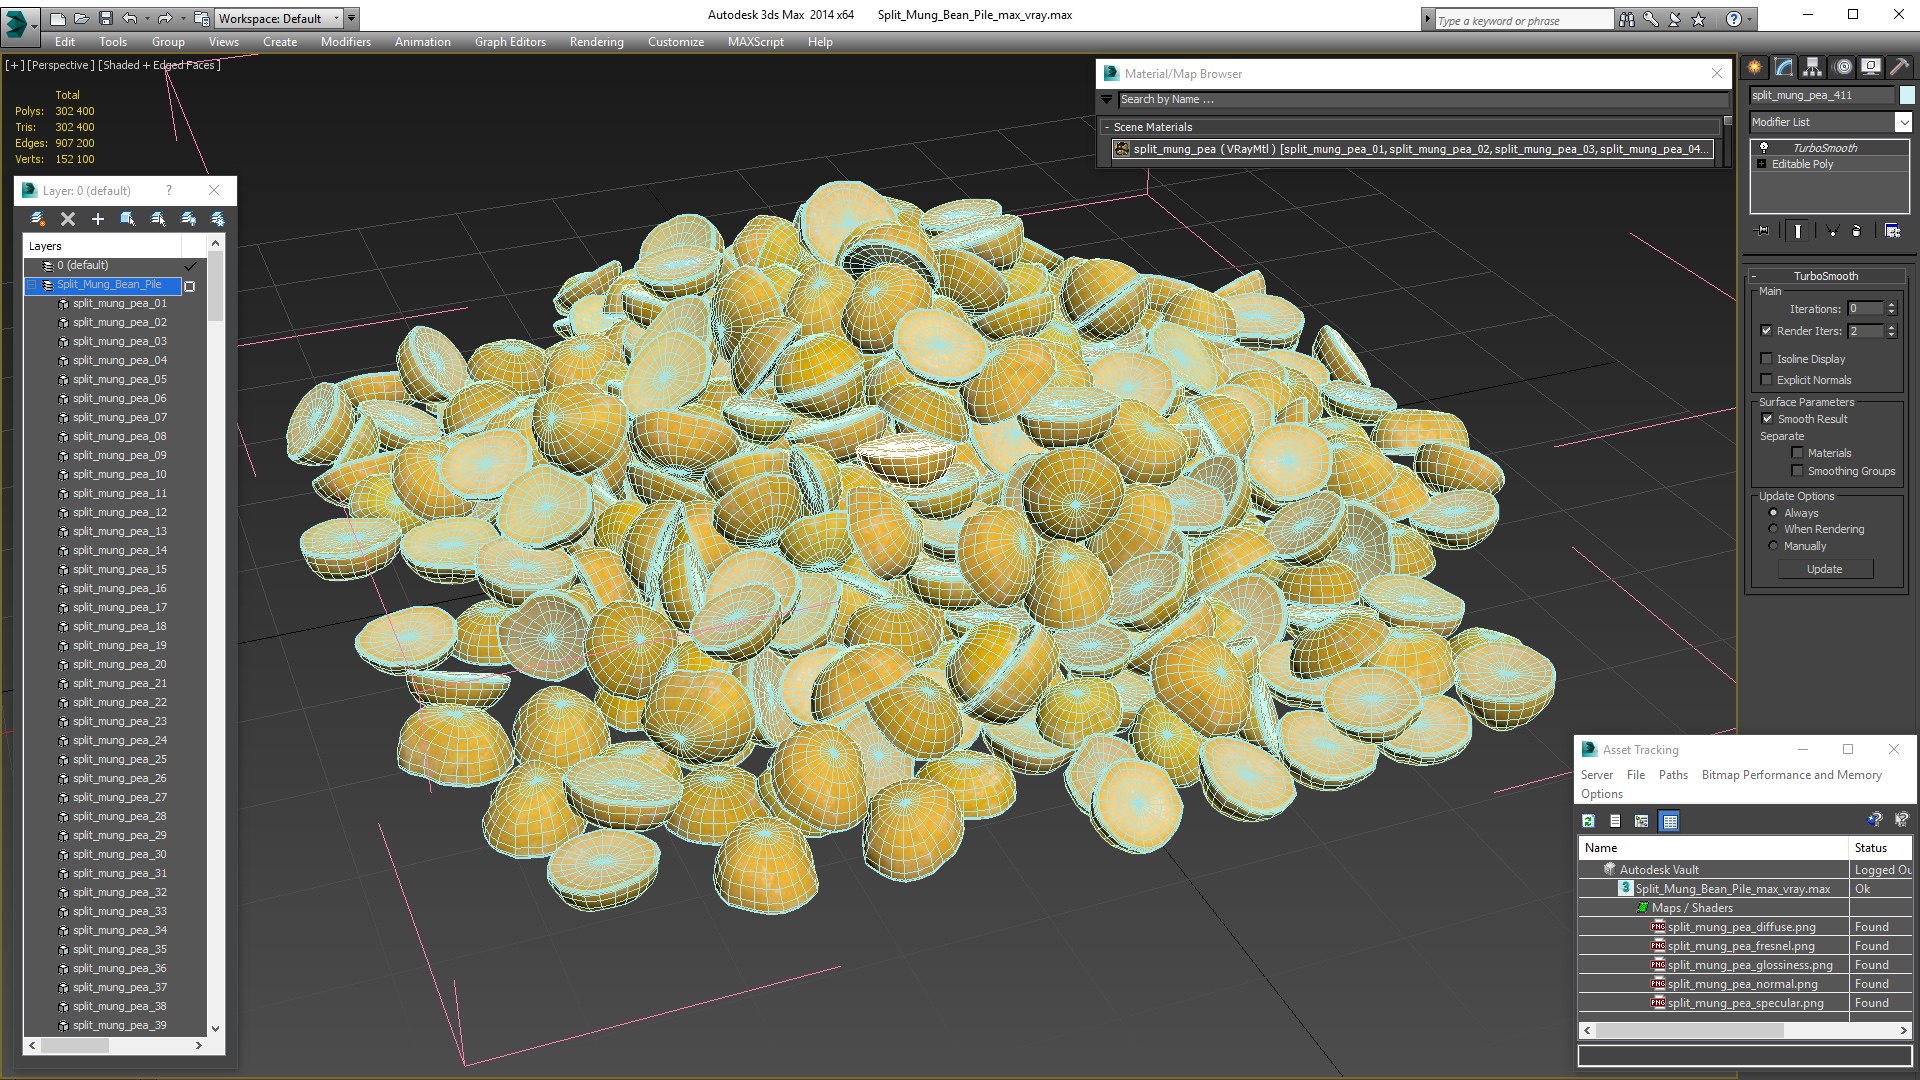The height and width of the screenshot is (1080, 1920).
Task: Open the Modifiers menu
Action: tap(345, 42)
